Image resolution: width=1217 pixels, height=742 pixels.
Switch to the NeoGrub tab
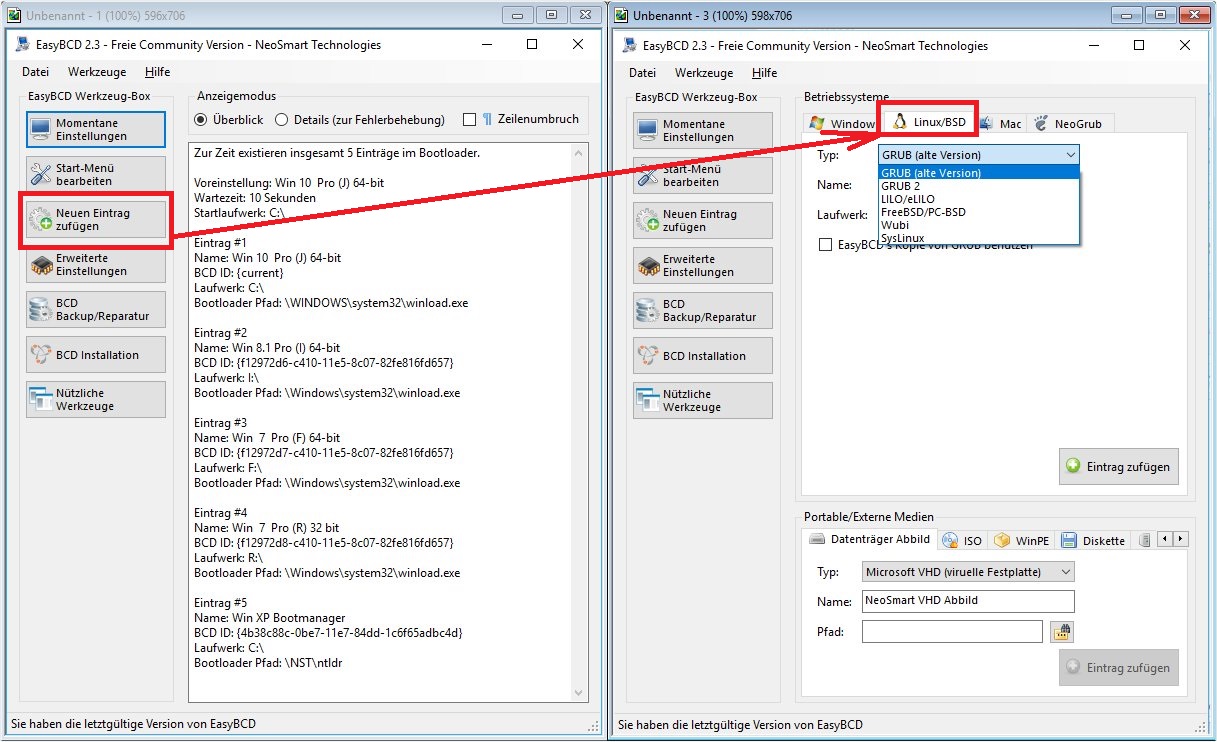[x=1070, y=123]
